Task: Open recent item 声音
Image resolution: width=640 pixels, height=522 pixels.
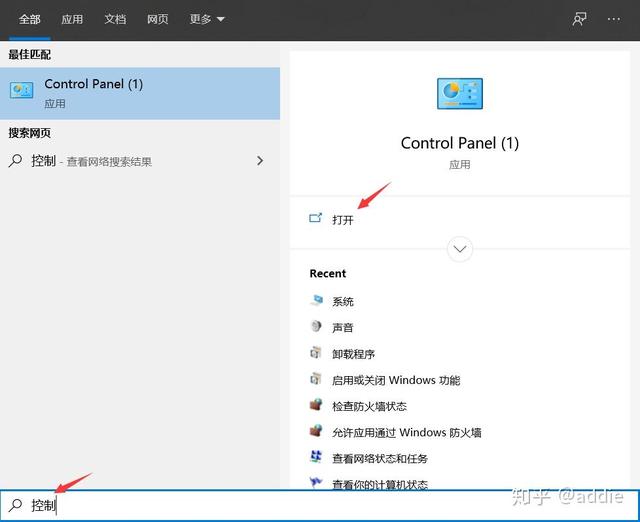Action: [x=343, y=328]
